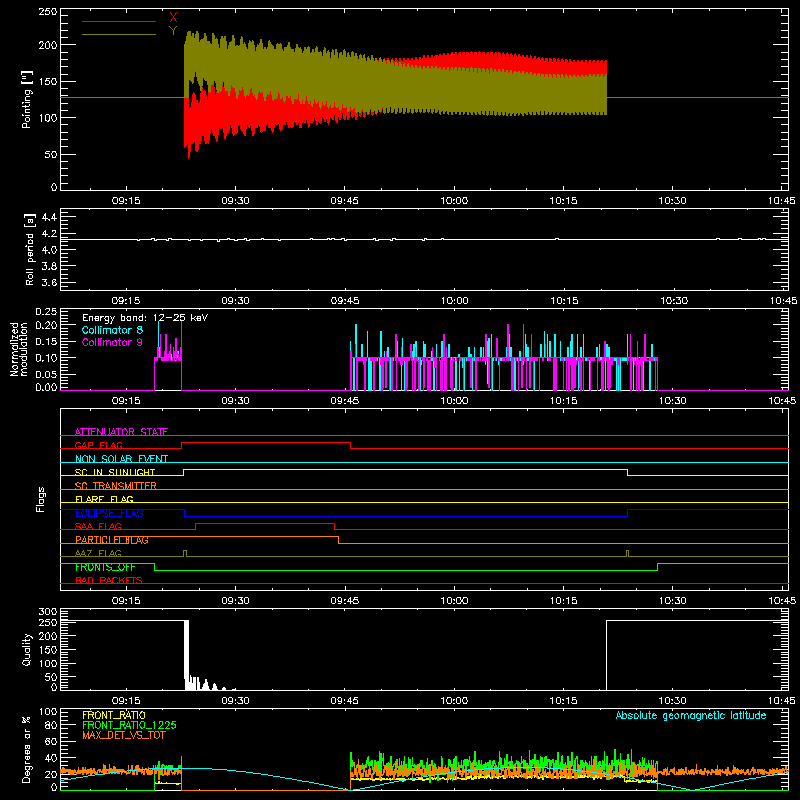Click the 4.4 tick on Roll period axis

click(x=49, y=217)
